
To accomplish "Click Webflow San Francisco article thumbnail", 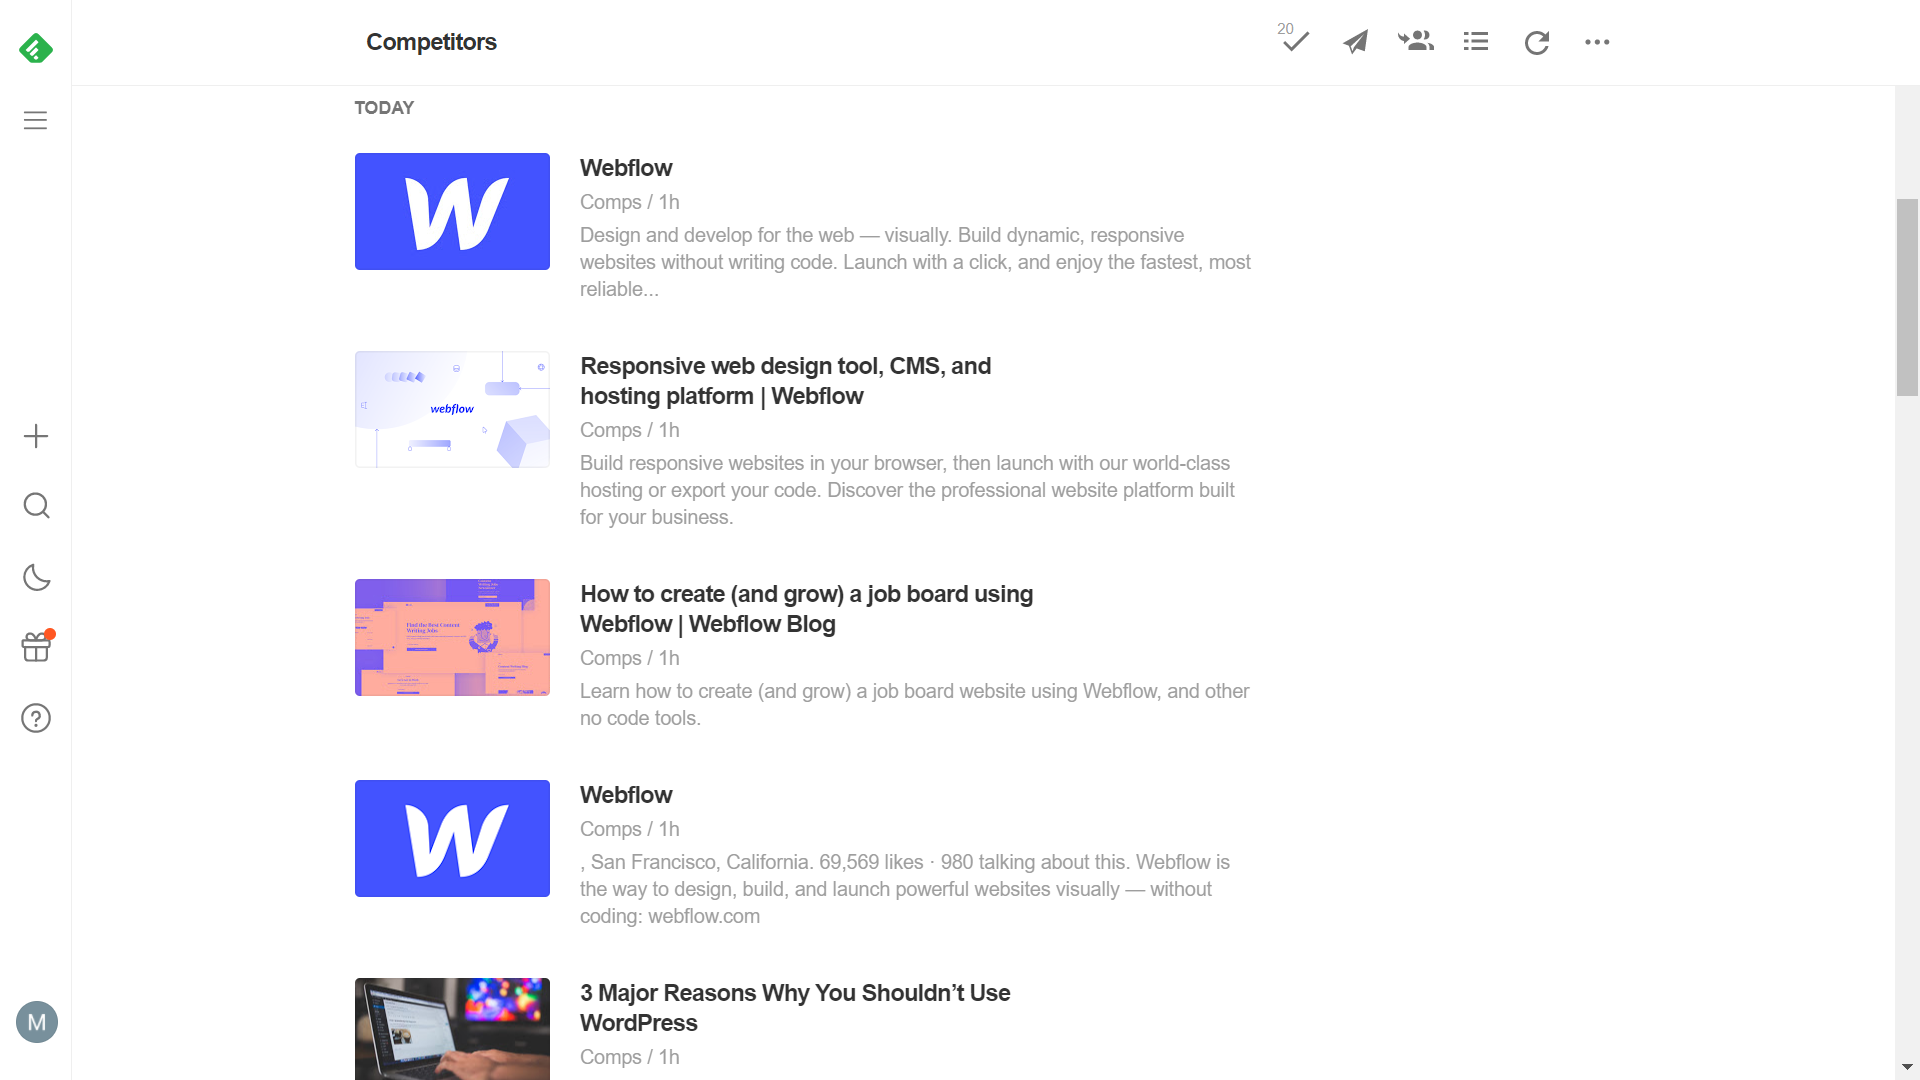I will tap(452, 838).
